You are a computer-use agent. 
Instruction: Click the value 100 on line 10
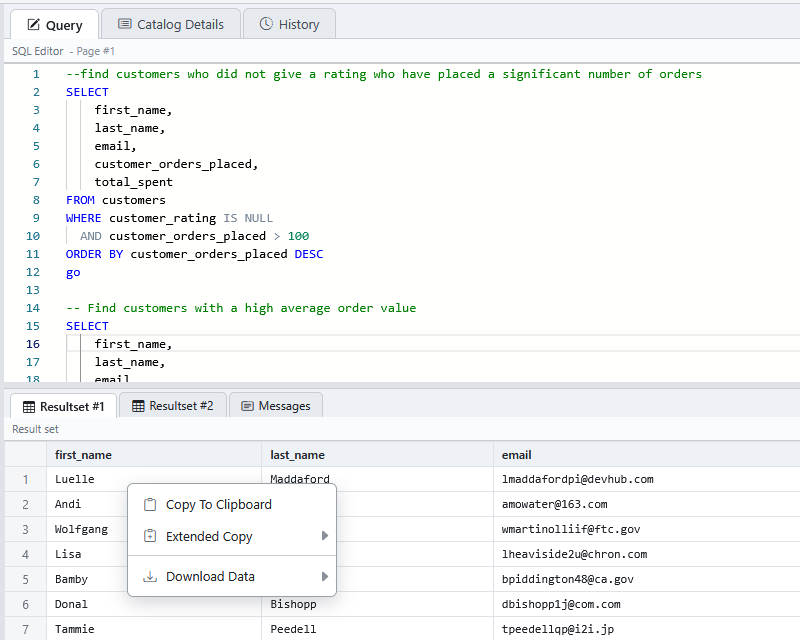coord(298,236)
